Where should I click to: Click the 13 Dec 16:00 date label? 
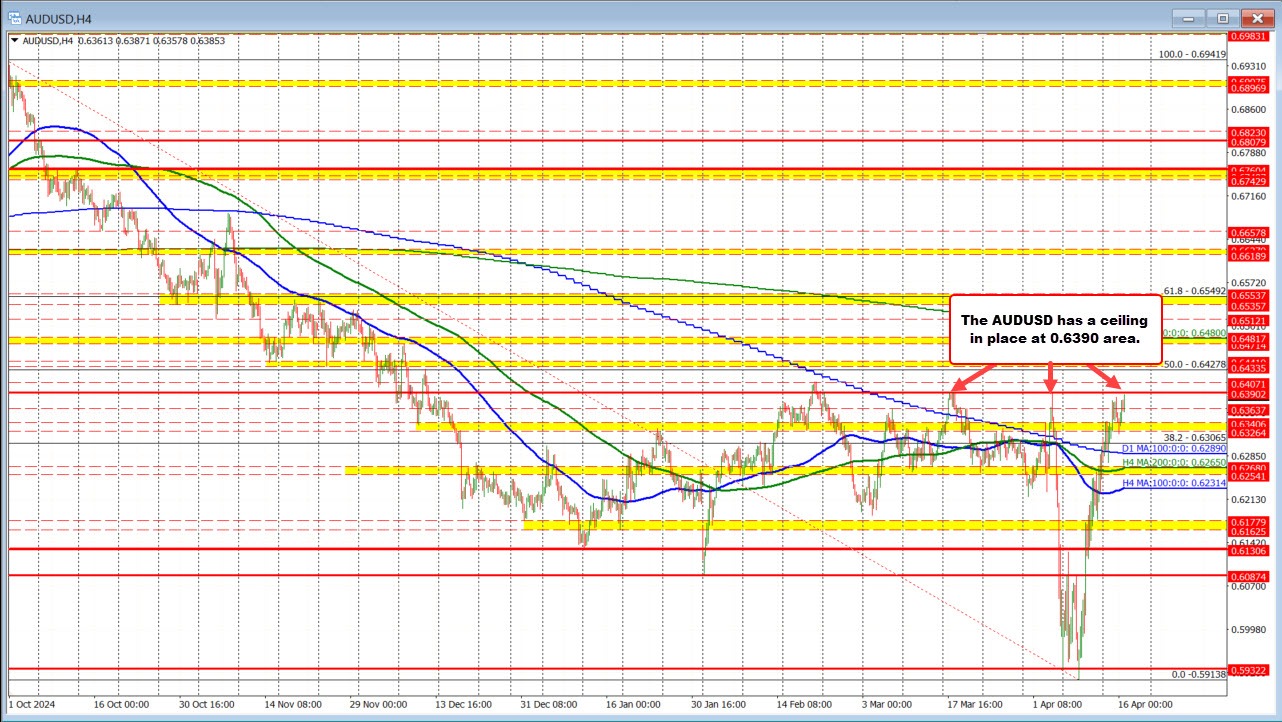tap(463, 704)
